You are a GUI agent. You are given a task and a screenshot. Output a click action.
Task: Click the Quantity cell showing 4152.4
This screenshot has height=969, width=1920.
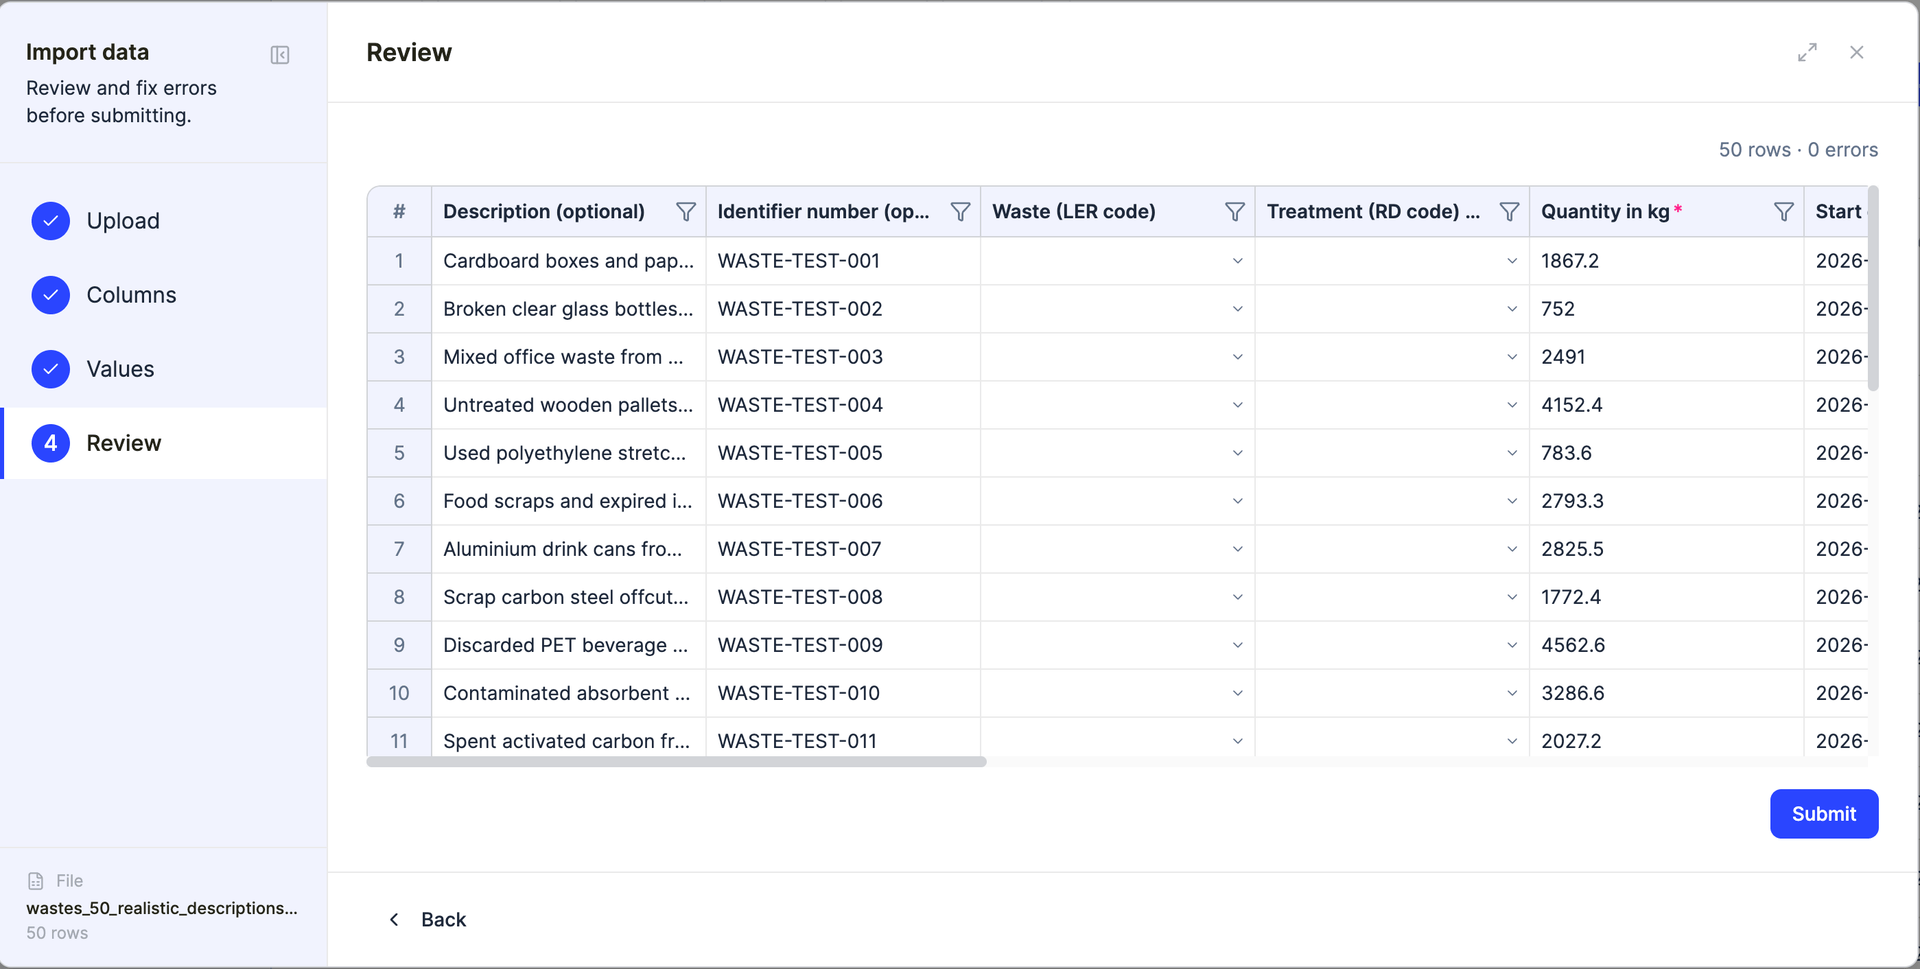pyautogui.click(x=1666, y=405)
